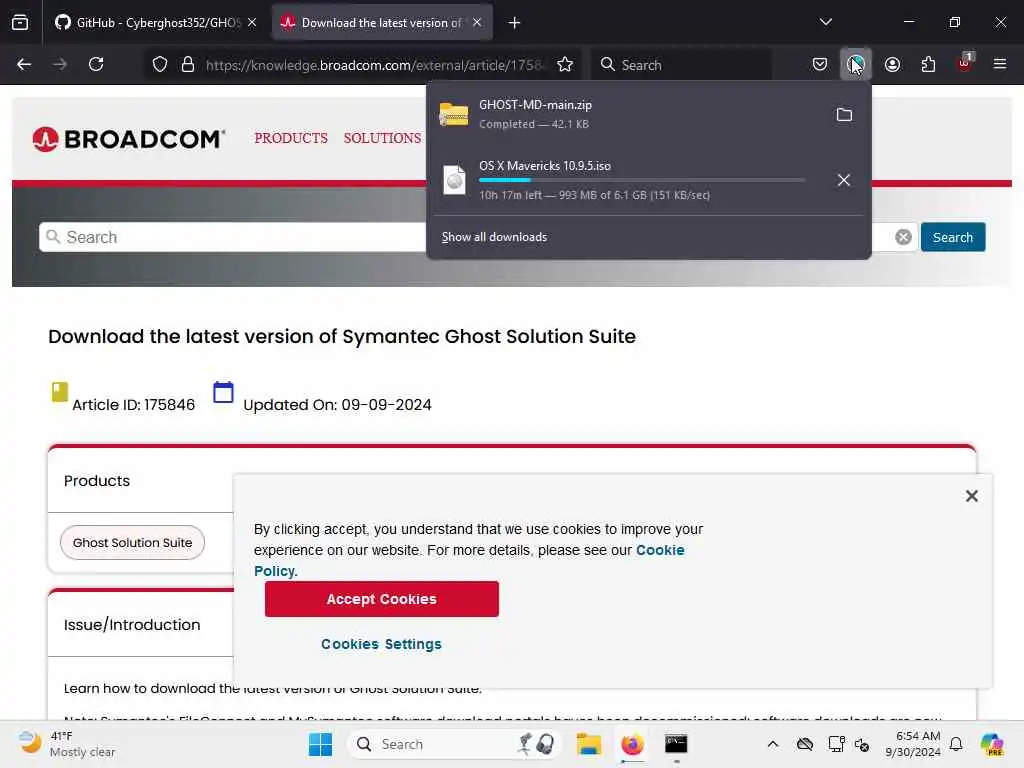Open the display network tray icon
Image resolution: width=1024 pixels, height=768 pixels.
(836, 744)
